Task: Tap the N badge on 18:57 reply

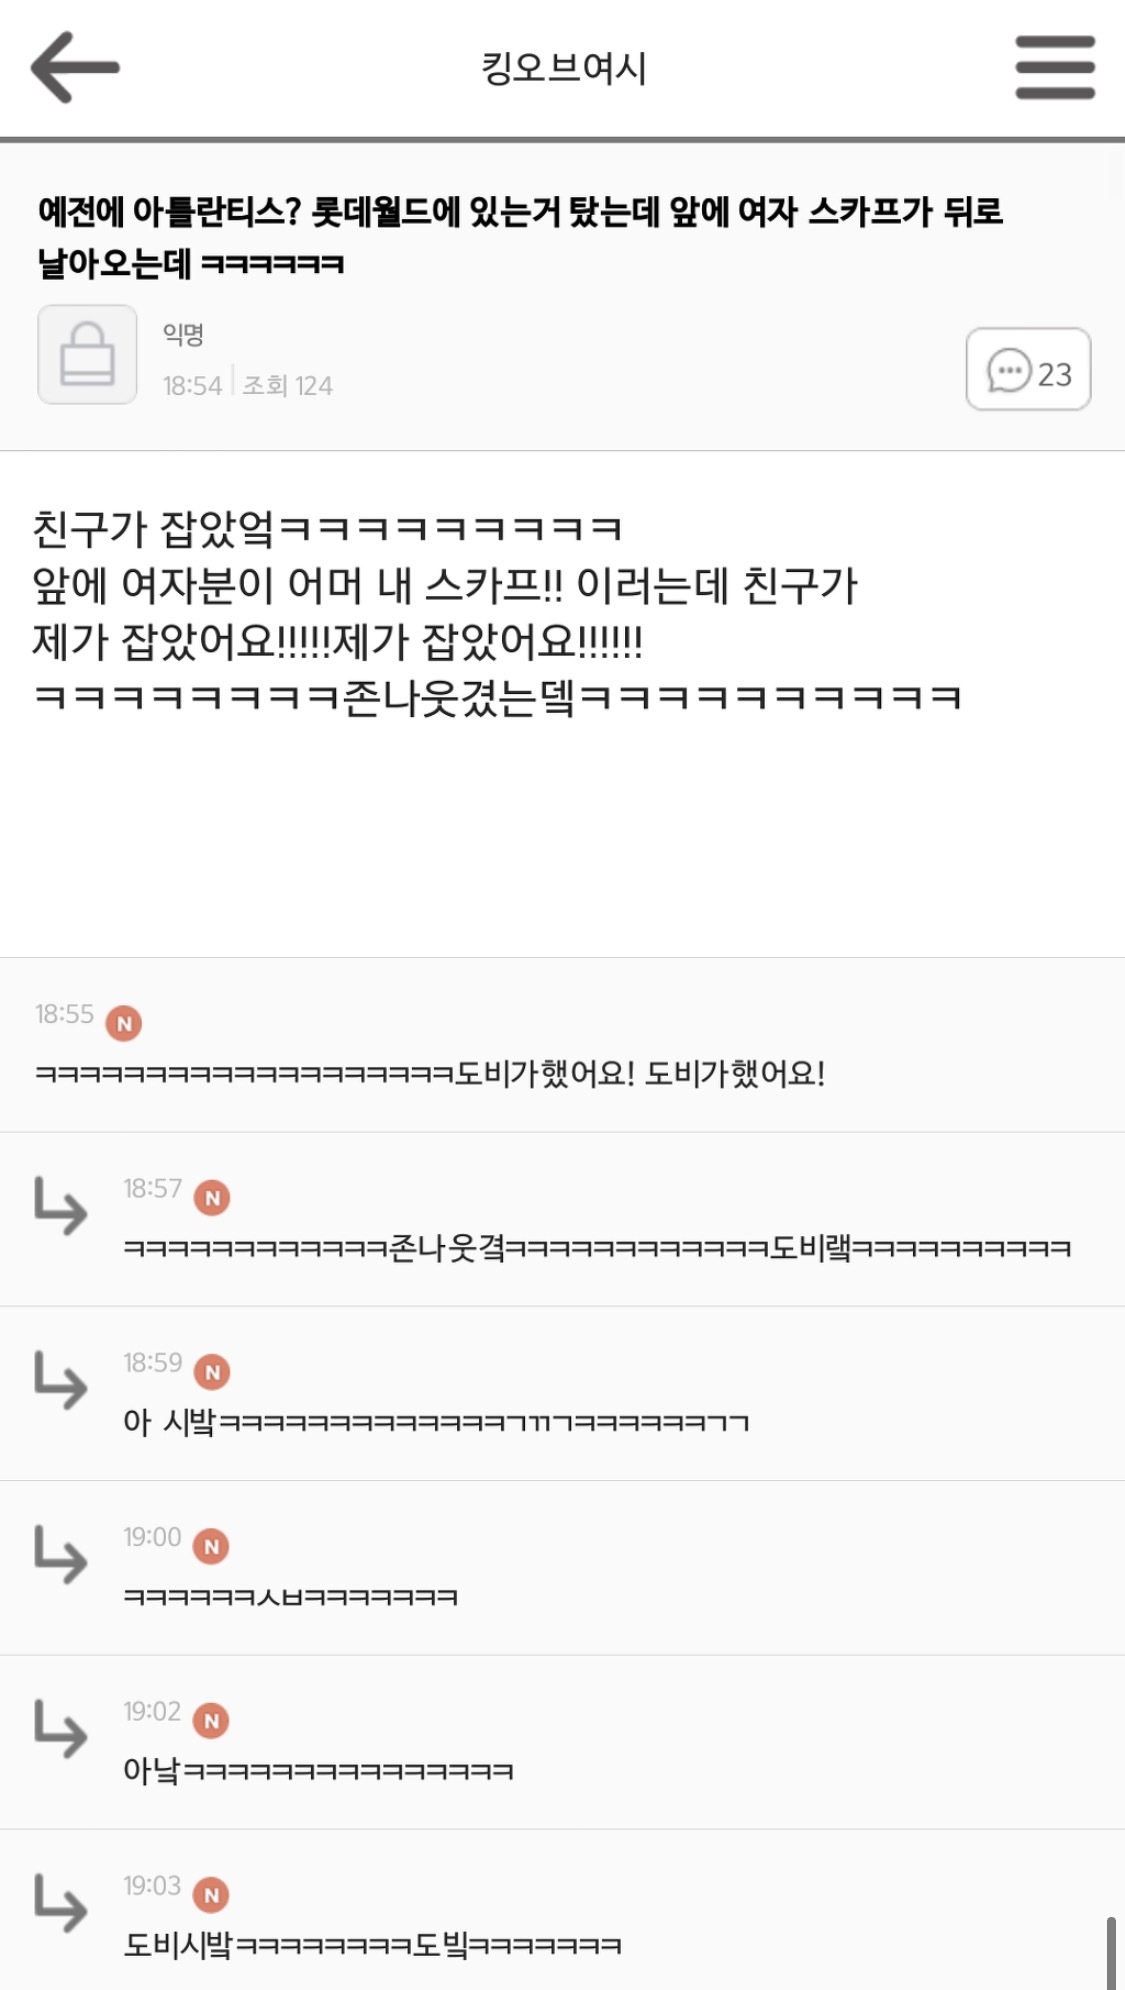Action: 212,1197
